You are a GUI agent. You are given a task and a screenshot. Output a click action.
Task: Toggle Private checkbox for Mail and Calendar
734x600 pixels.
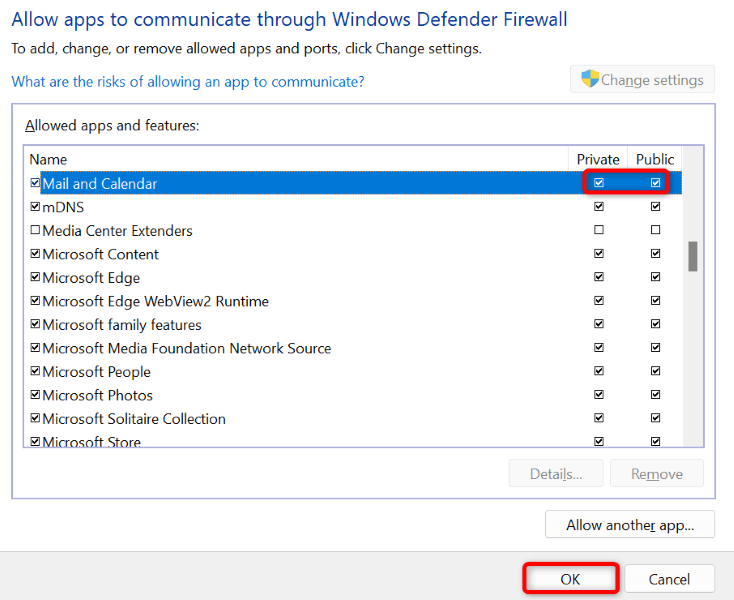point(599,183)
